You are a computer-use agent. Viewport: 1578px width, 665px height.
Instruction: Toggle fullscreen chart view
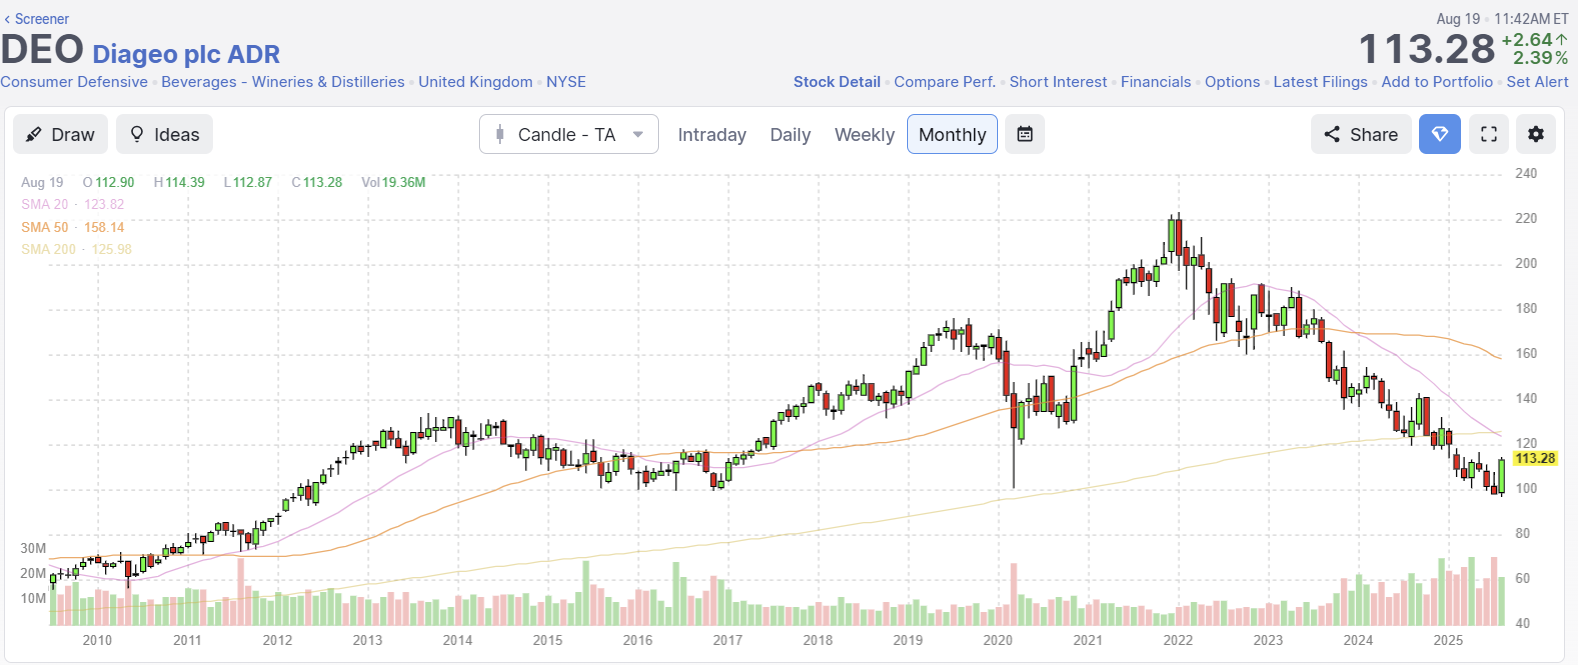click(1489, 134)
